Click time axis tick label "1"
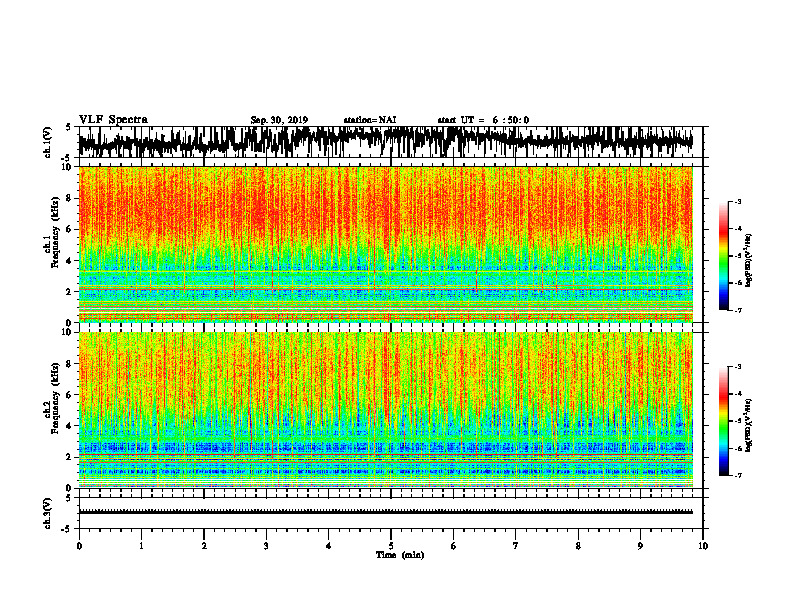 click(x=141, y=546)
